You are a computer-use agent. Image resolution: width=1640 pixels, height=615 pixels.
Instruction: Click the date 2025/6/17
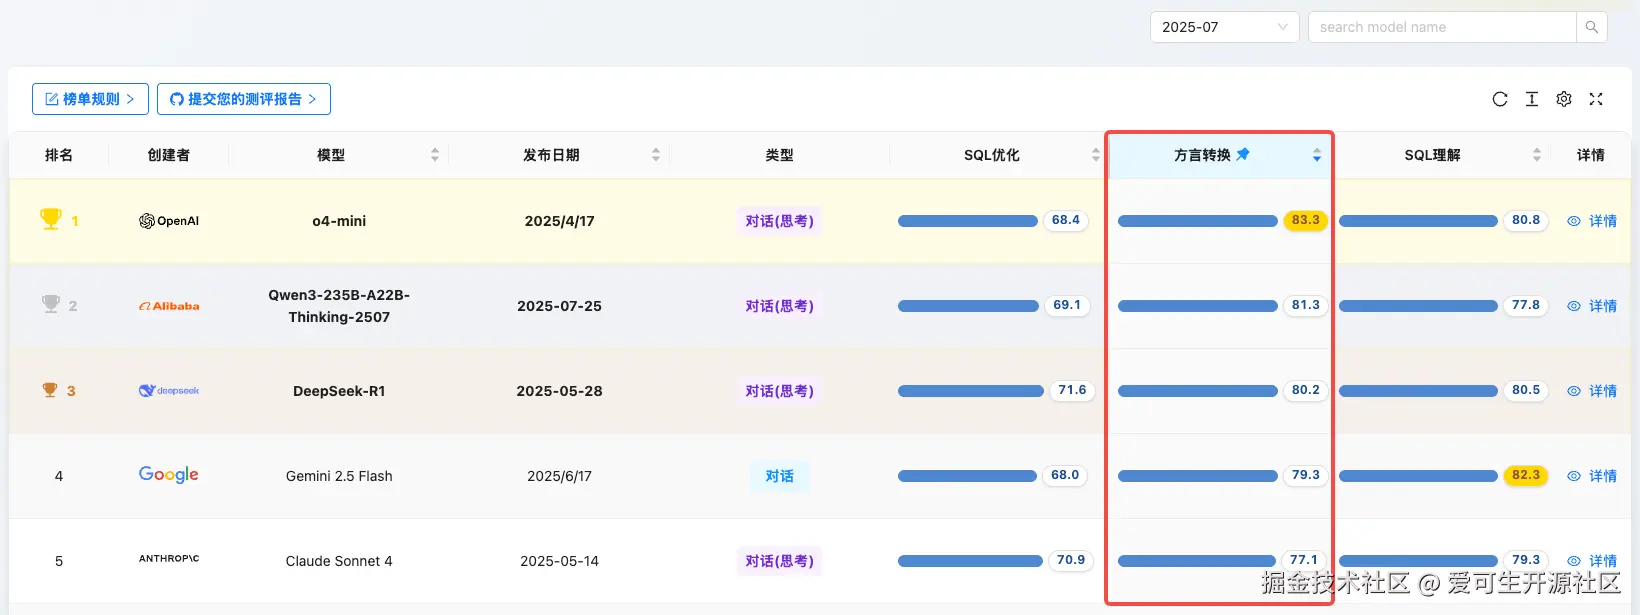click(559, 476)
